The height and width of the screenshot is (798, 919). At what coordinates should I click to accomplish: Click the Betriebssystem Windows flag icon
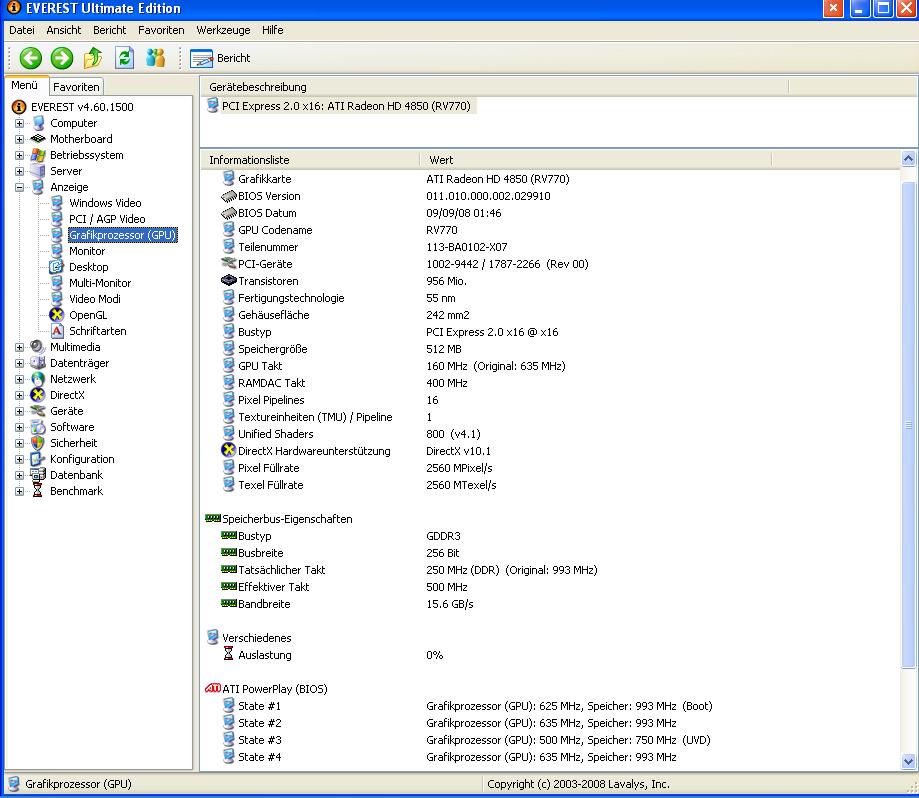pyautogui.click(x=38, y=155)
